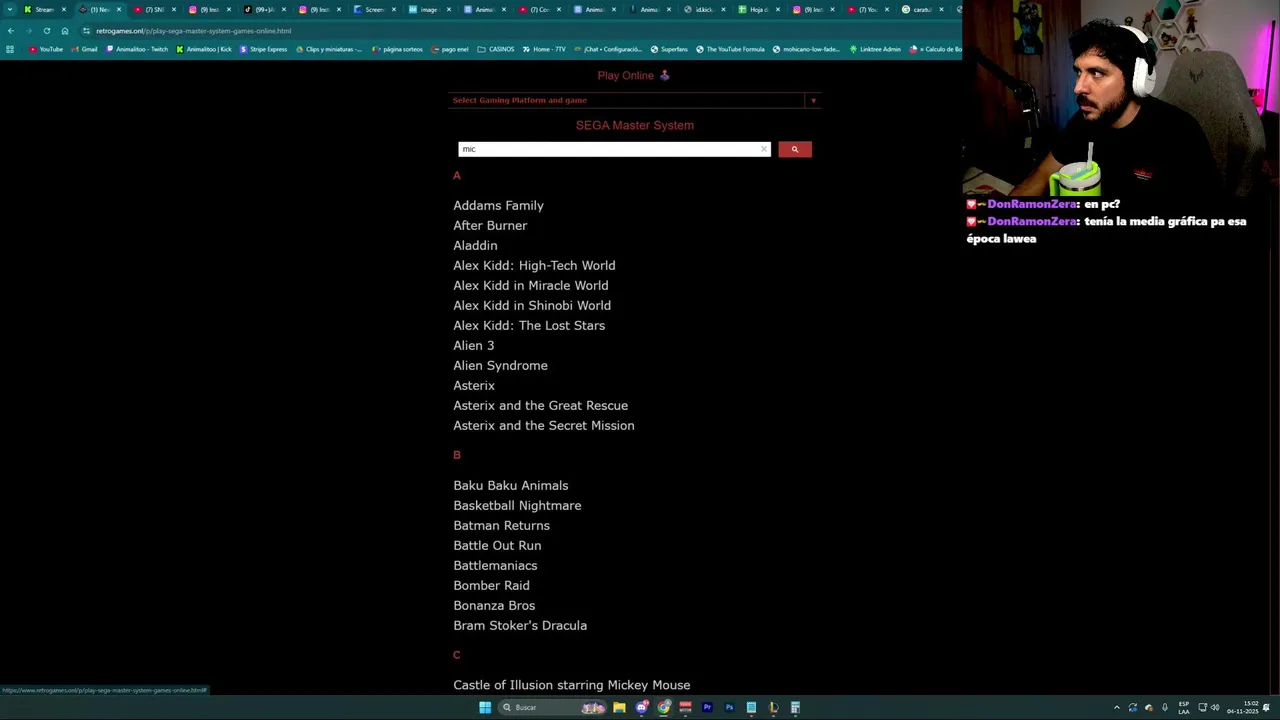Open Discord from the taskbar

[x=641, y=707]
